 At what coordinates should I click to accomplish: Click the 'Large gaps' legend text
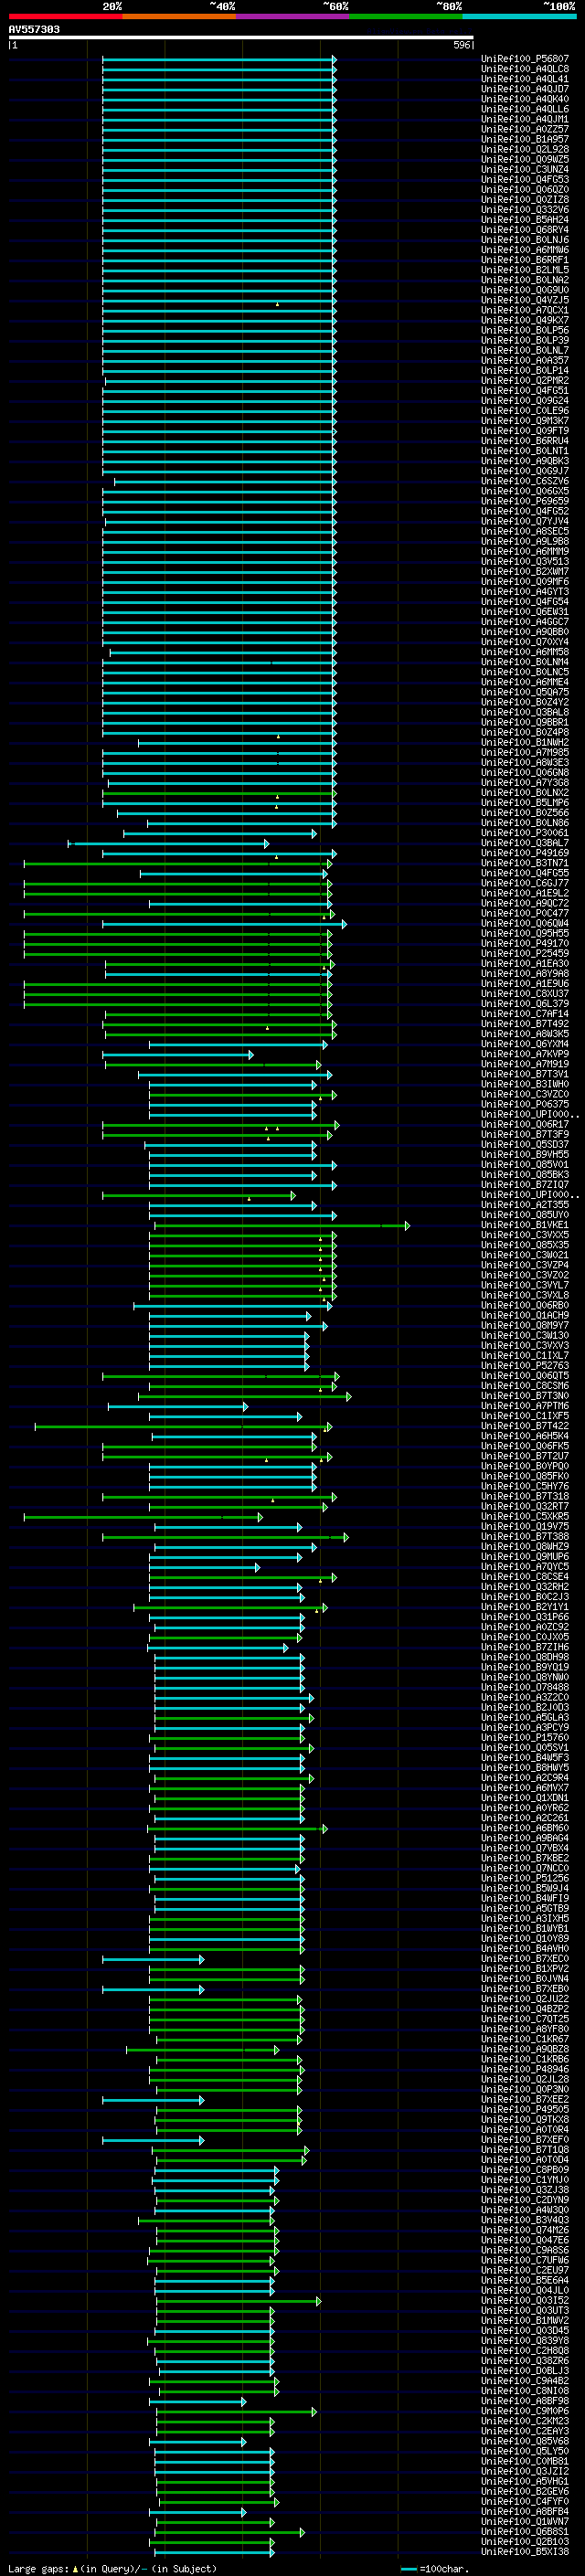[38, 2568]
